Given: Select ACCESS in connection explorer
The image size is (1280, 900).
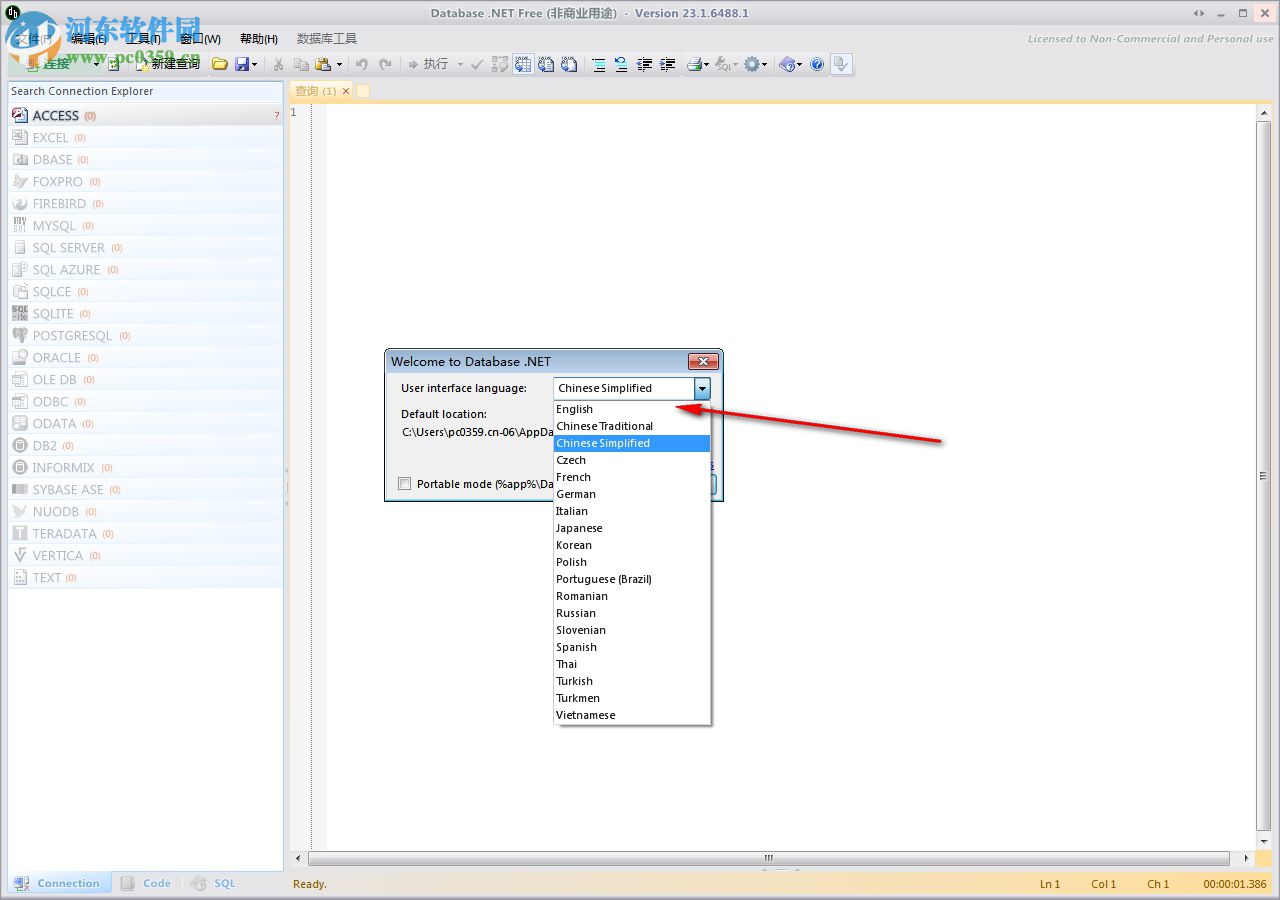Looking at the screenshot, I should [146, 116].
